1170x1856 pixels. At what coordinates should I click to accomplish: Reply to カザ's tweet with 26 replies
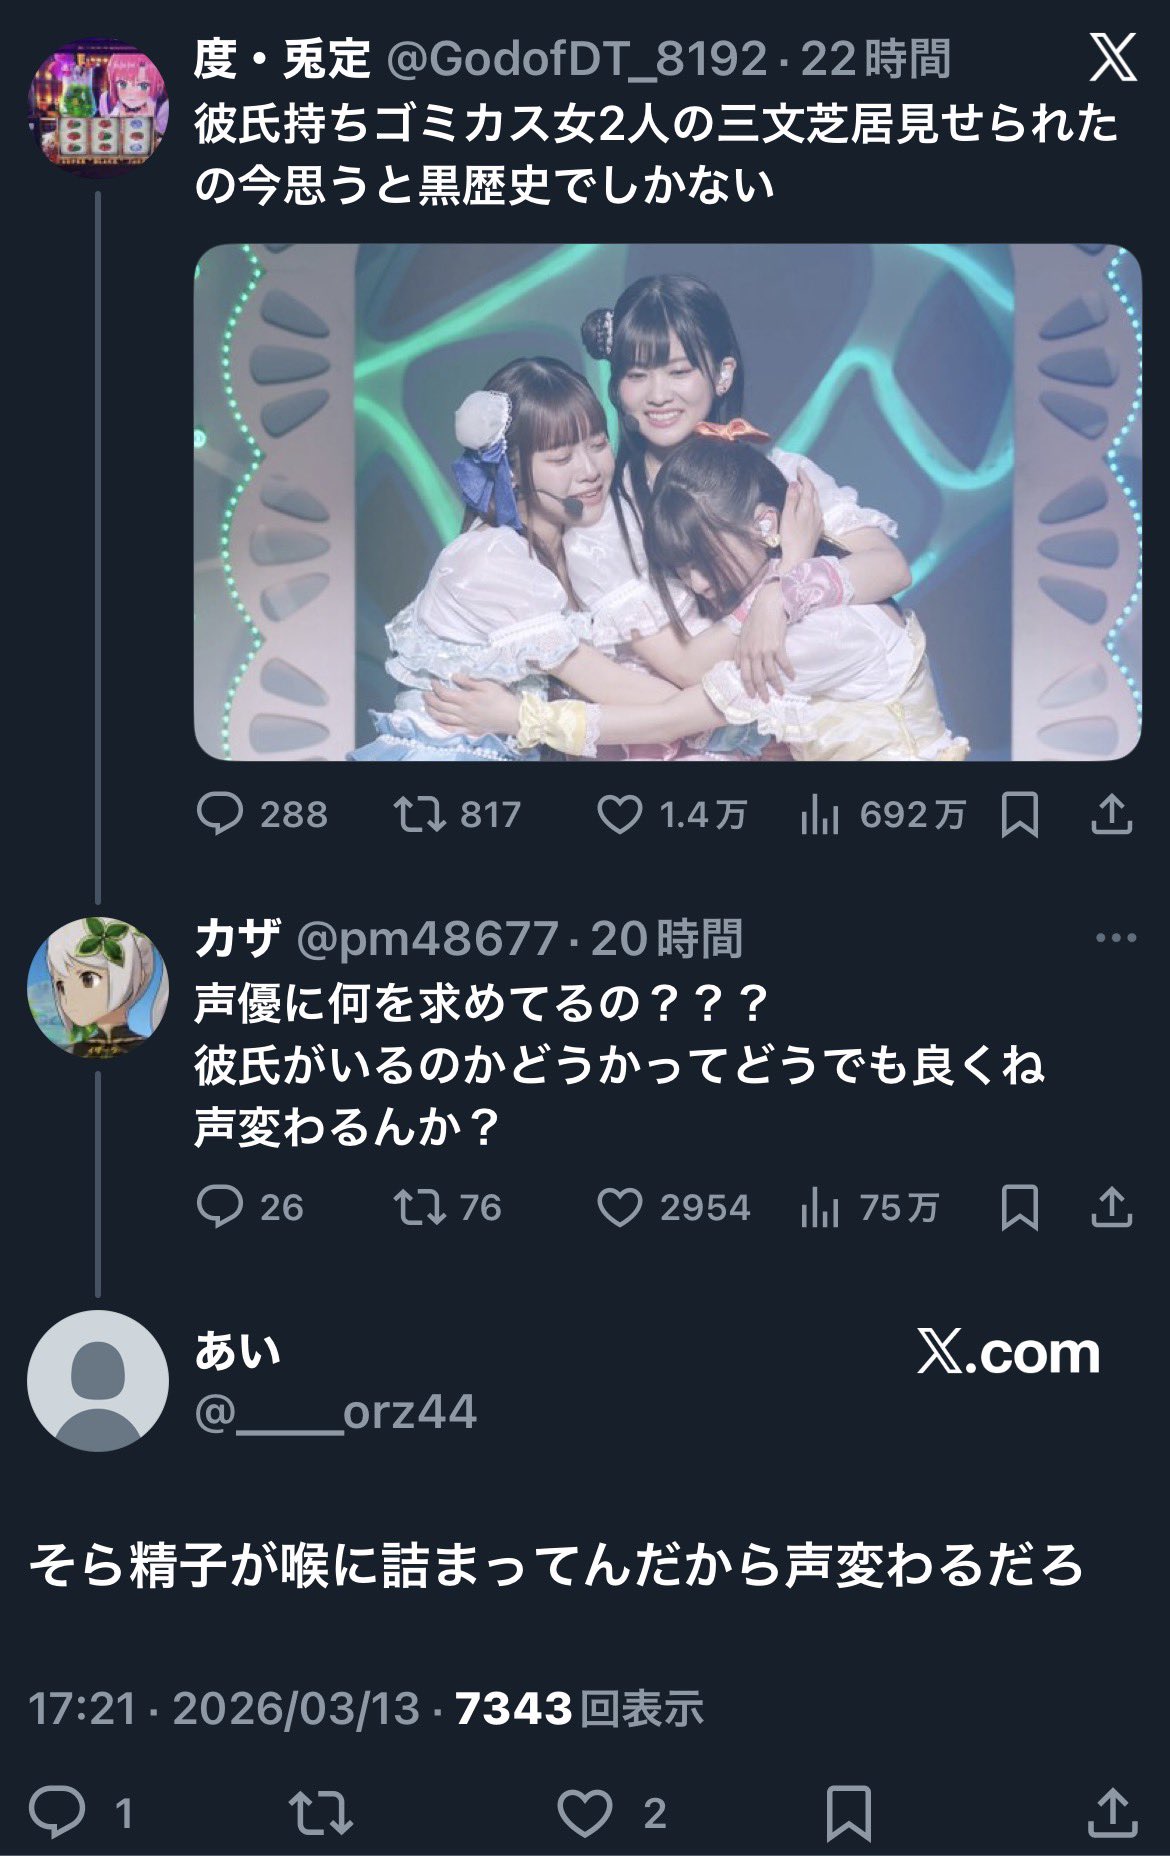coord(219,1207)
